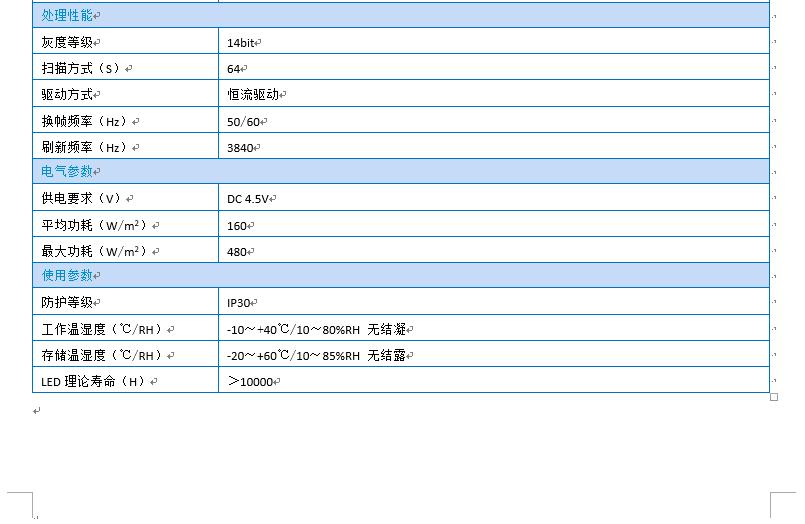Click the DC 4.5V value cell

click(249, 199)
